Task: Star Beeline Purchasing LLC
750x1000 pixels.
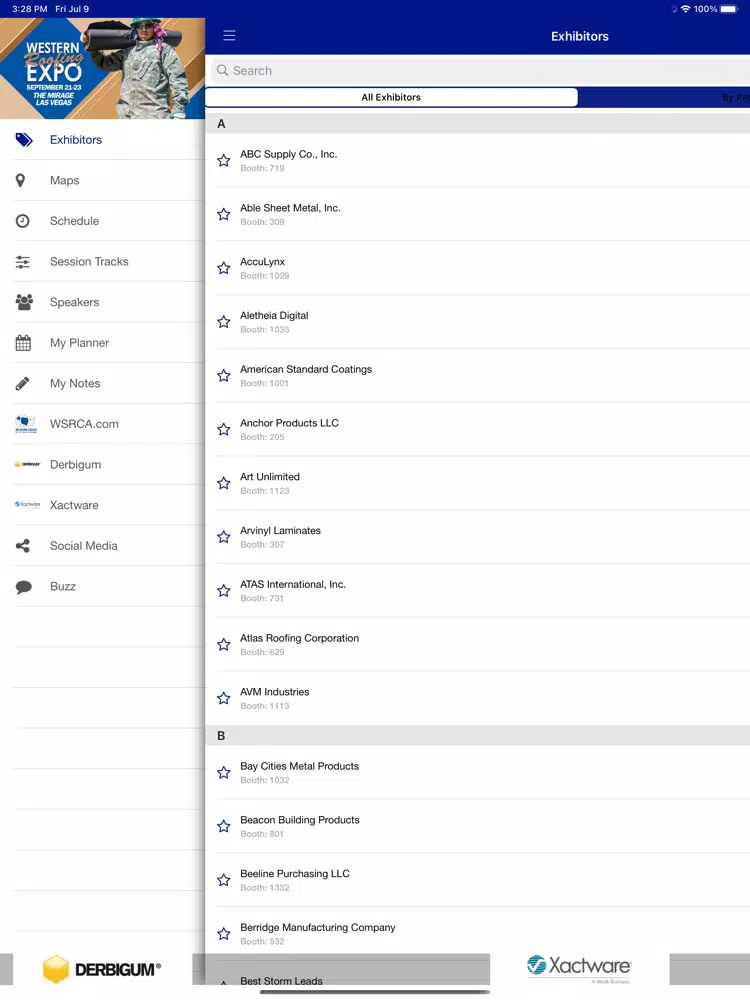Action: coord(223,880)
